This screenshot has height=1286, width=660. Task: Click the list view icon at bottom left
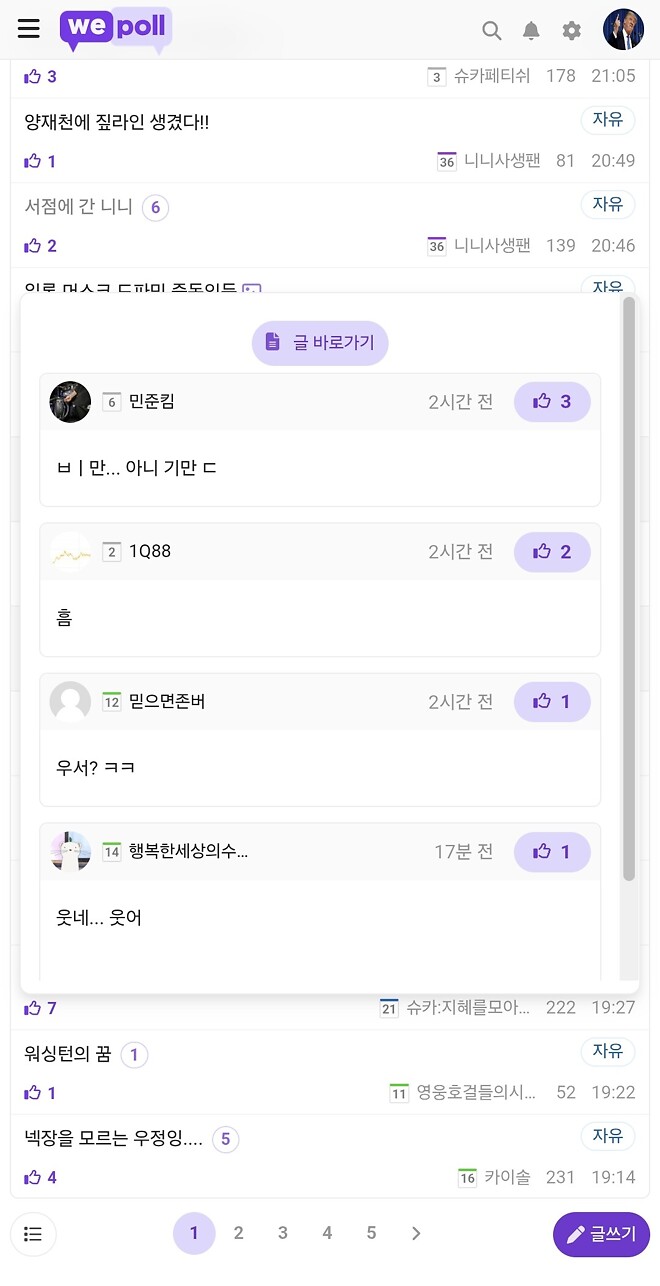[33, 1234]
